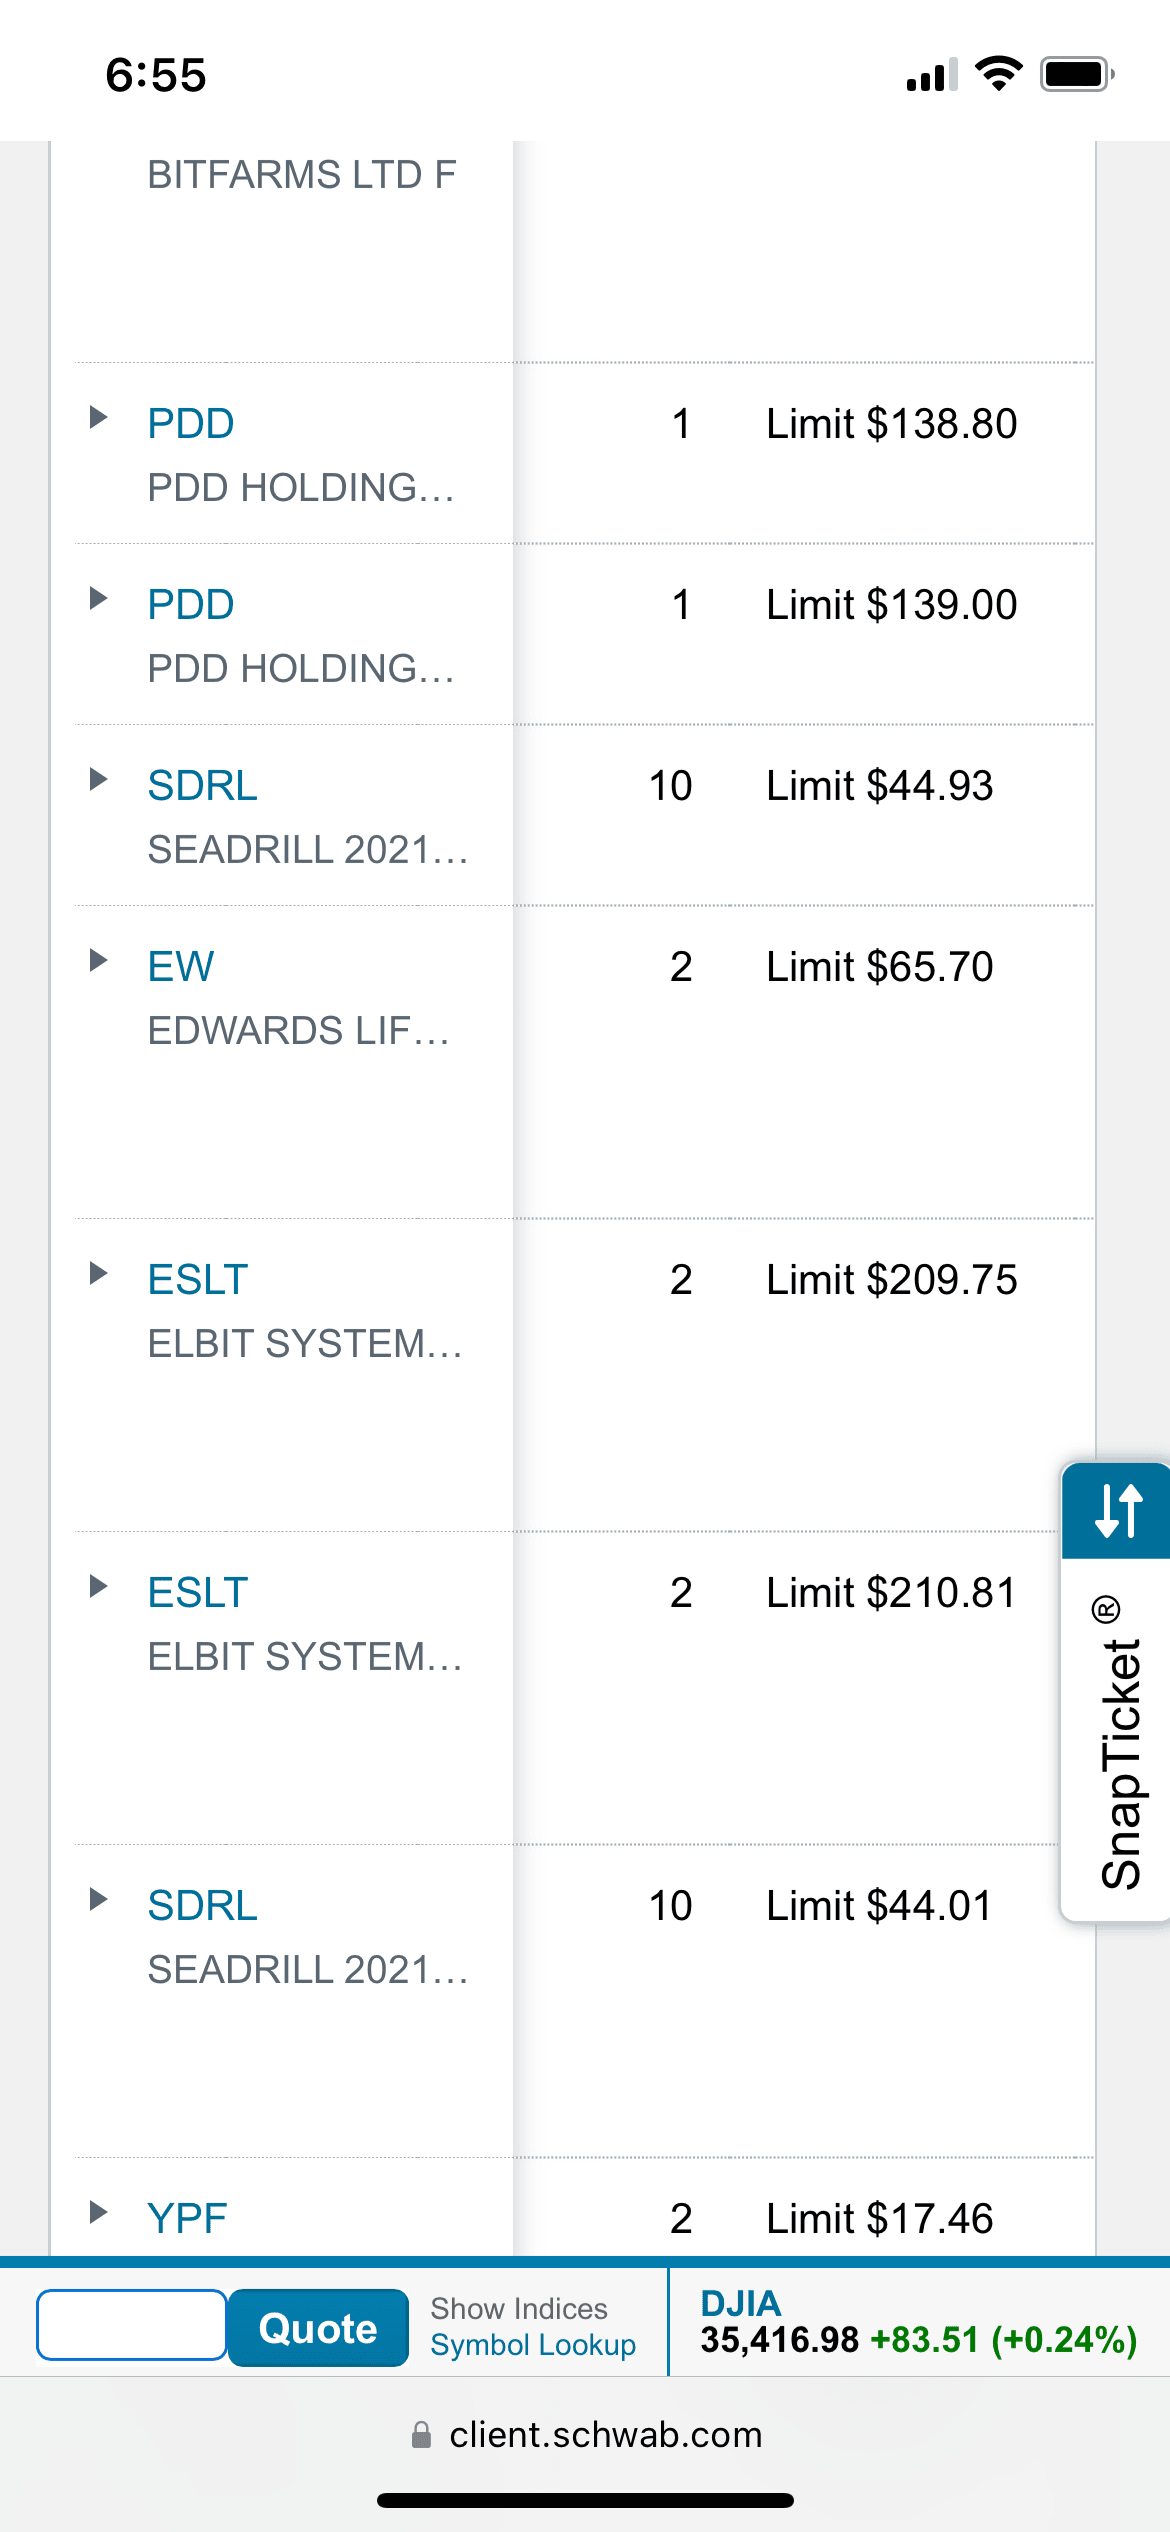Expand the PDD Limit $138.80 order row

[x=98, y=417]
